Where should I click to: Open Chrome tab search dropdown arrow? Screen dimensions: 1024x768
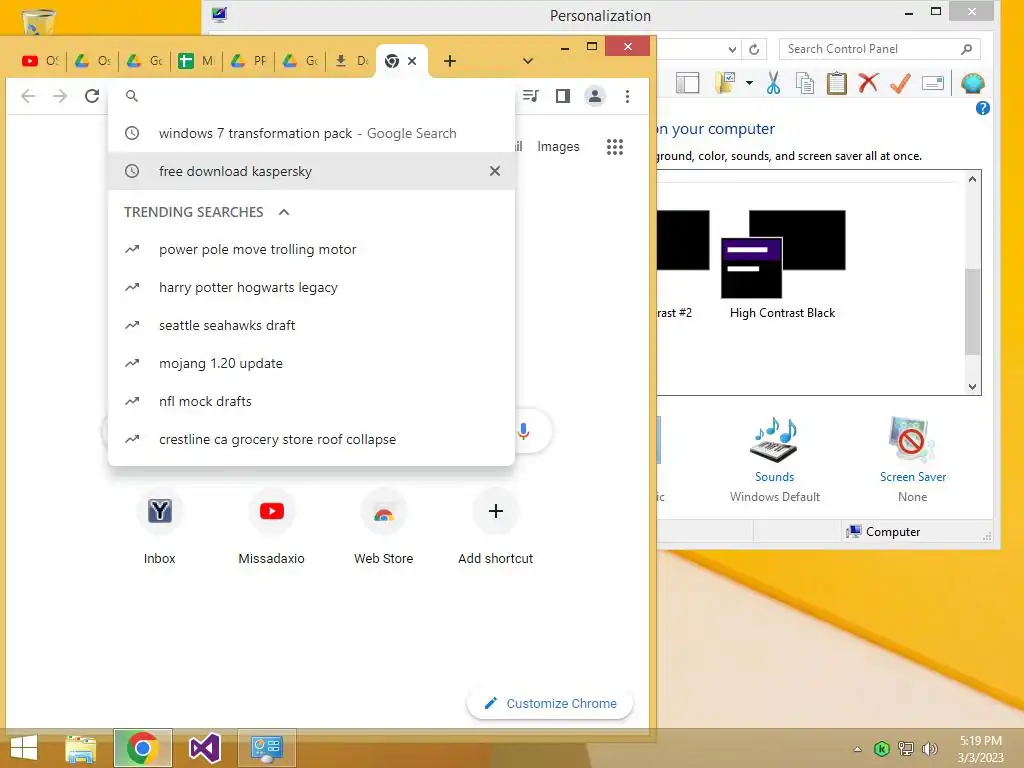[x=528, y=61]
